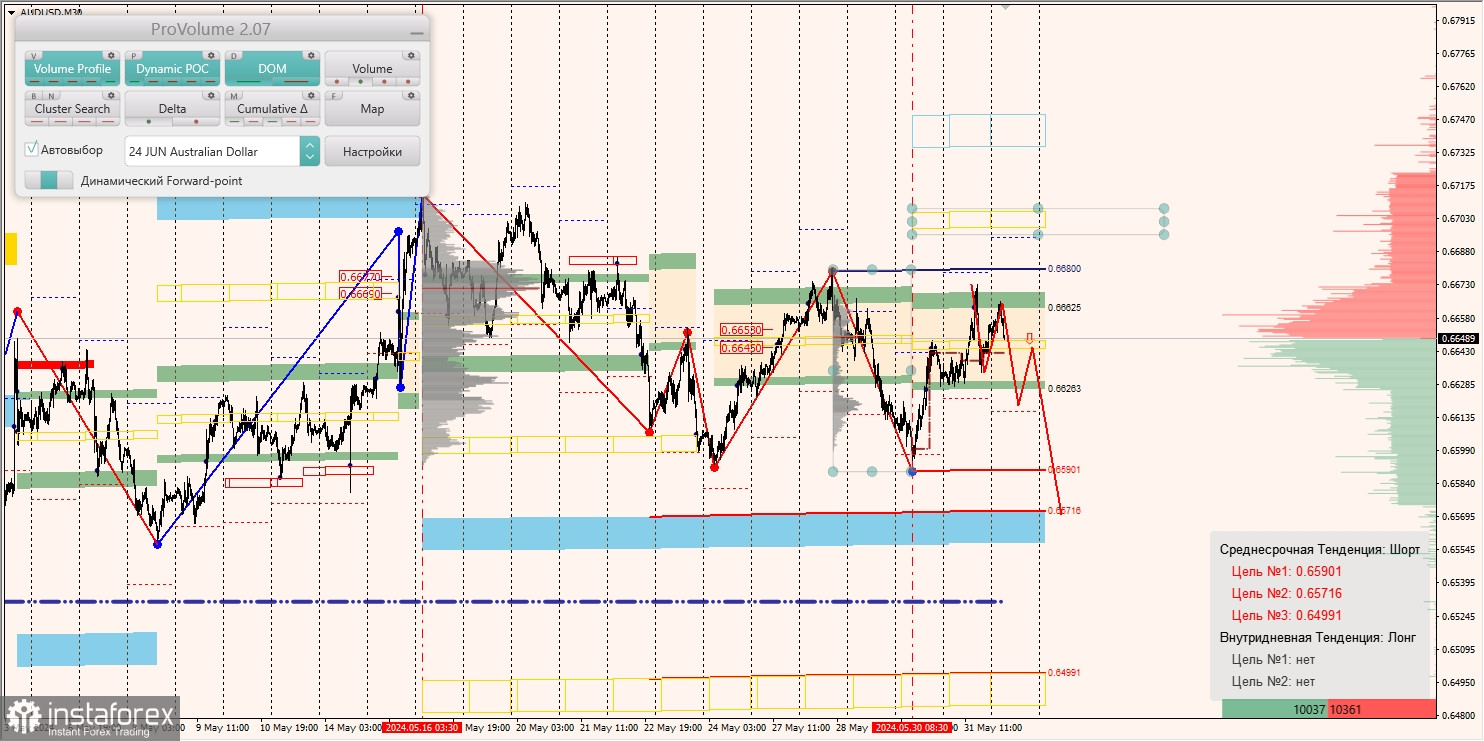The height and width of the screenshot is (741, 1484).
Task: Open Dynamic POC gear settings
Action: [211, 55]
